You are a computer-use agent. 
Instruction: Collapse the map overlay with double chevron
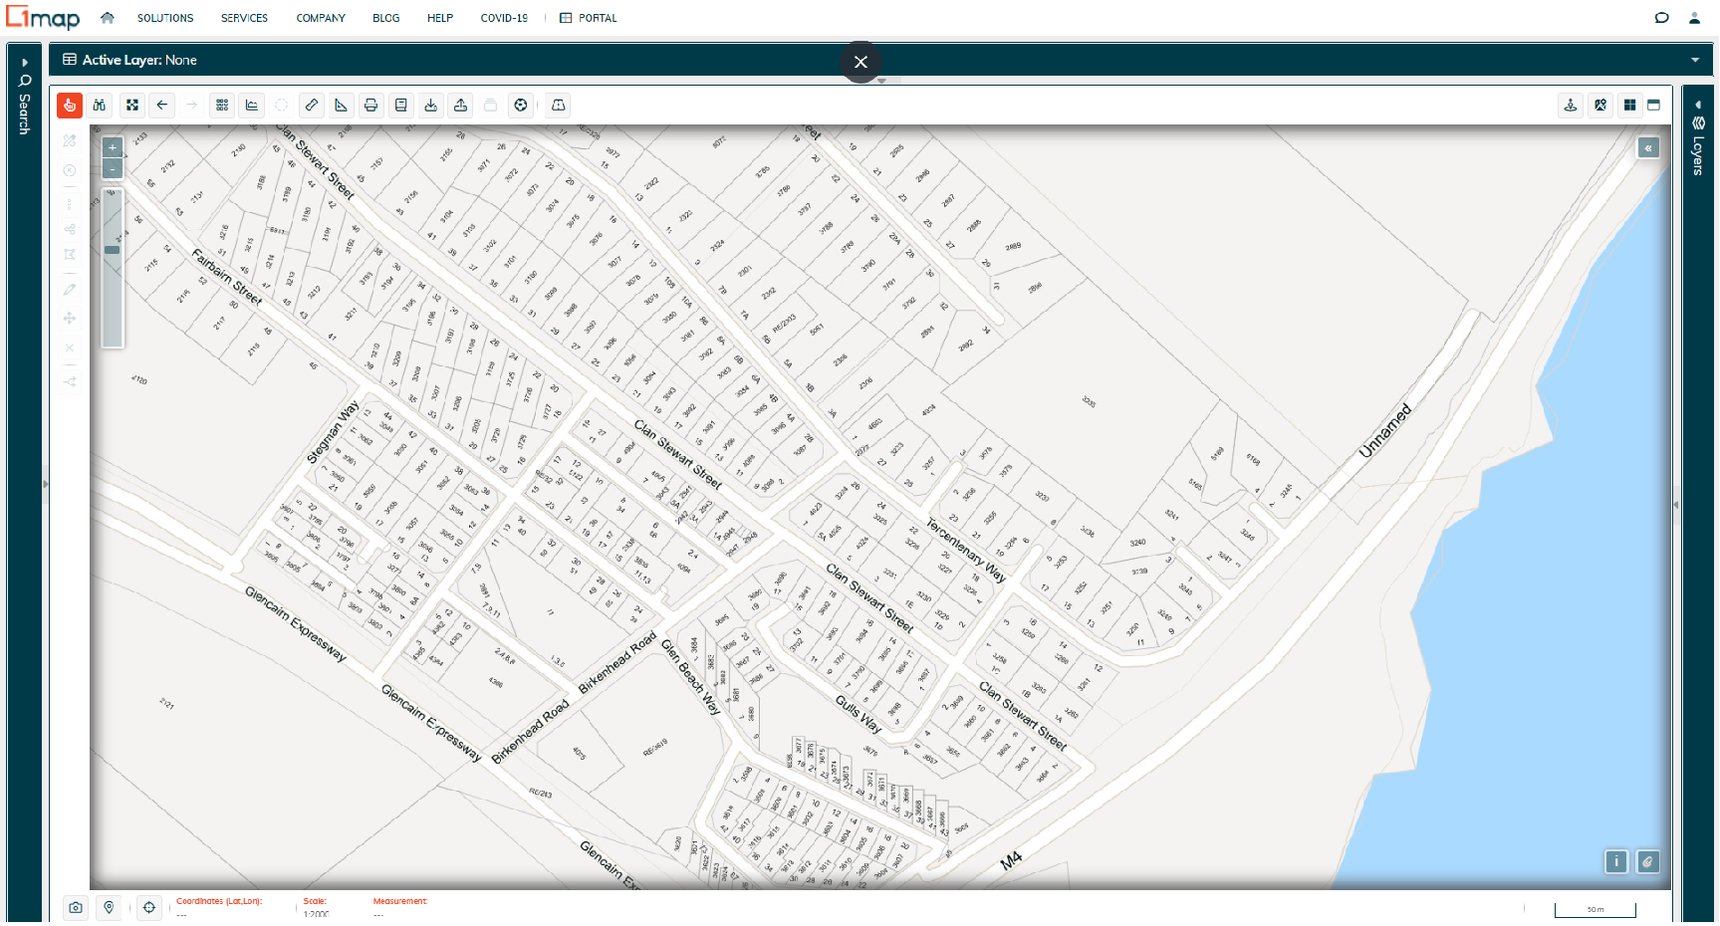click(1648, 148)
